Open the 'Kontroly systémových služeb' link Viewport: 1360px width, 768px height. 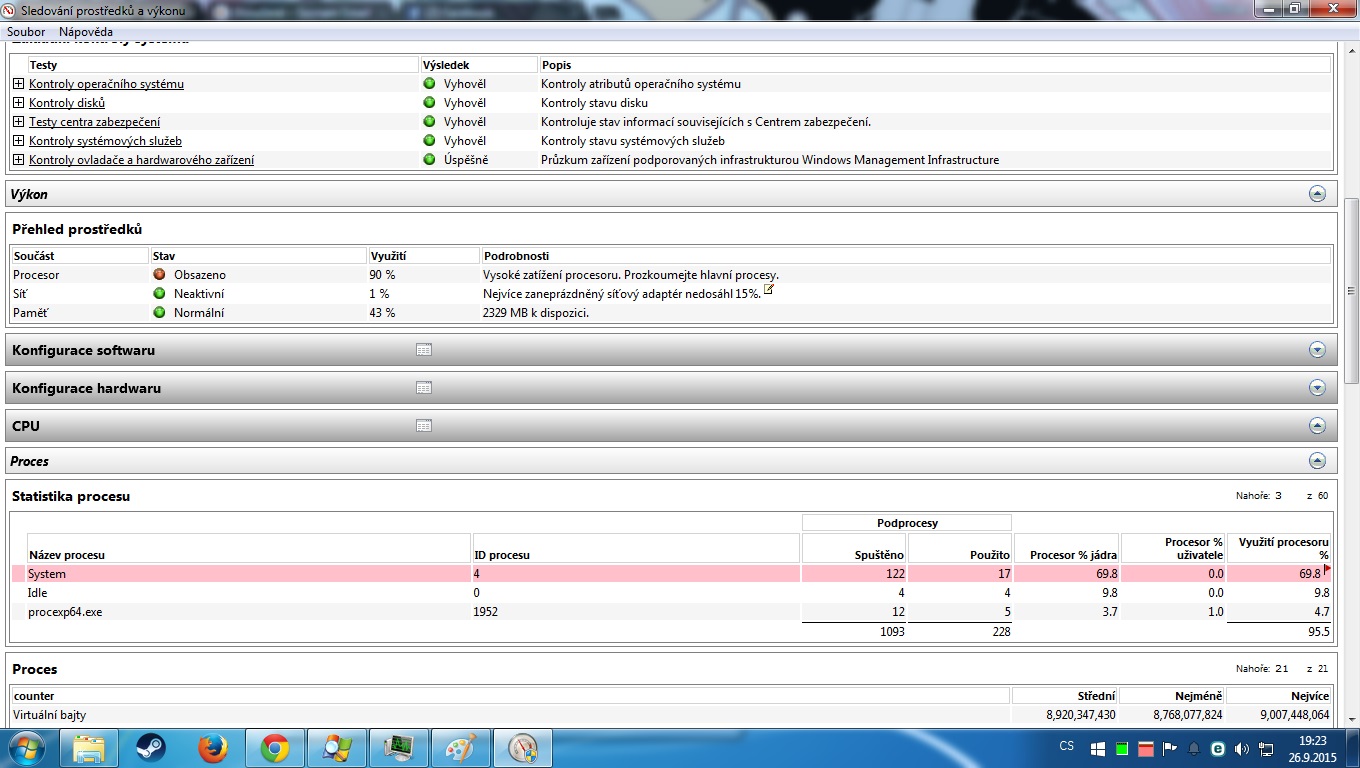(105, 141)
